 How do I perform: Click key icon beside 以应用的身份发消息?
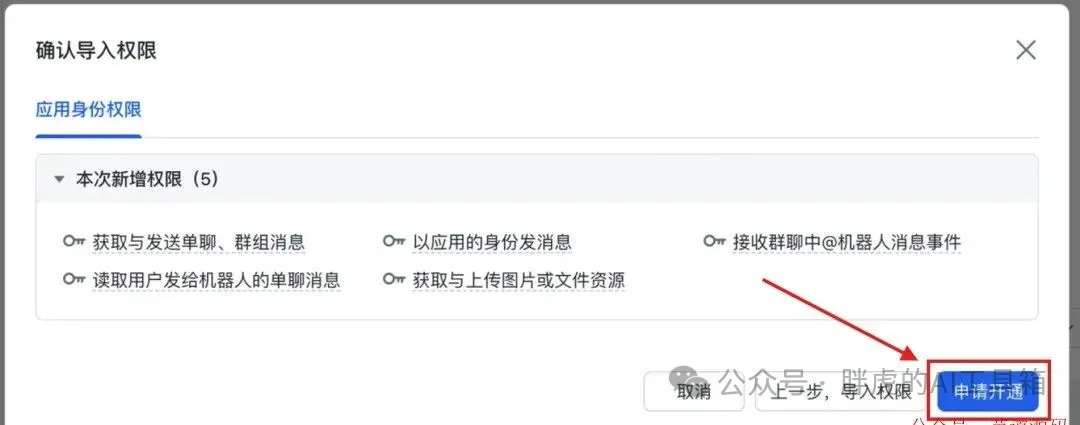394,242
